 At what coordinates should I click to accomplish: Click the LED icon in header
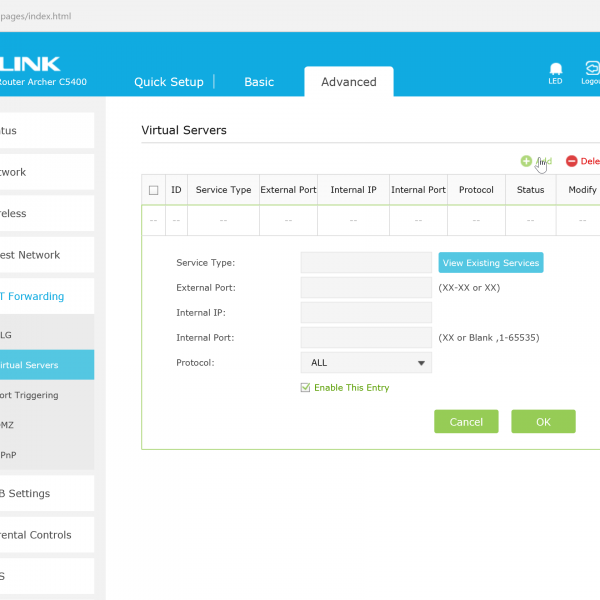point(555,70)
